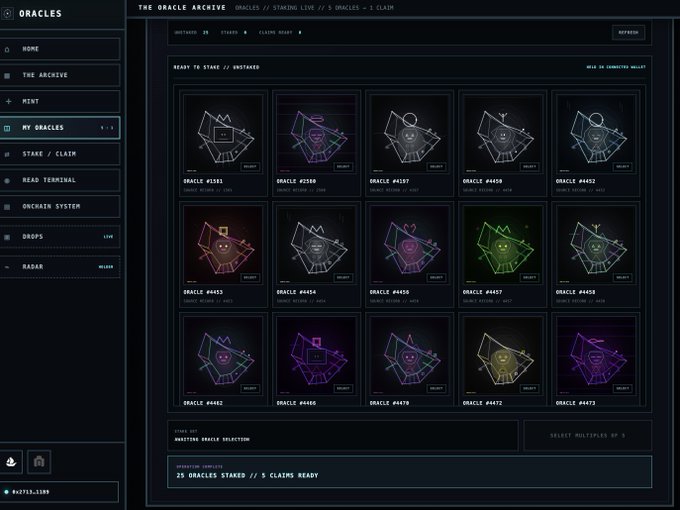The width and height of the screenshot is (680, 510).
Task: Select Oracle #4454 via its Select button
Action: pos(343,278)
